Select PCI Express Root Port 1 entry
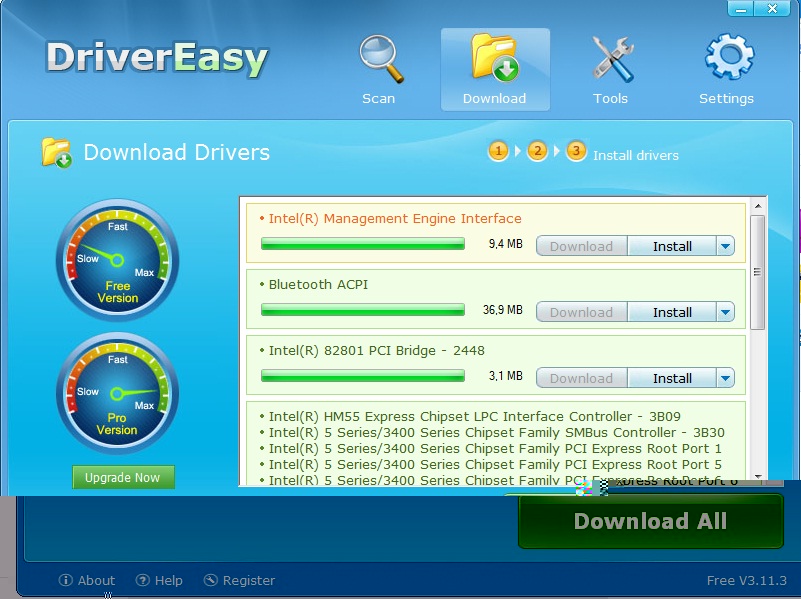This screenshot has height=599, width=801. point(495,448)
